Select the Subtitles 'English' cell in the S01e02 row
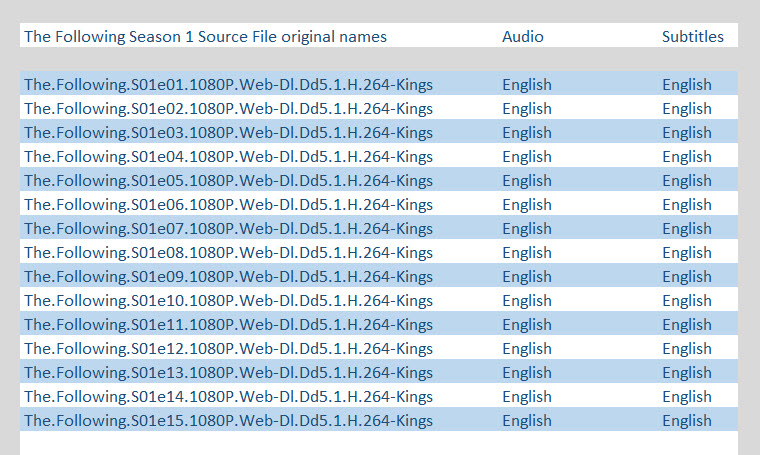The height and width of the screenshot is (455, 760). click(687, 109)
